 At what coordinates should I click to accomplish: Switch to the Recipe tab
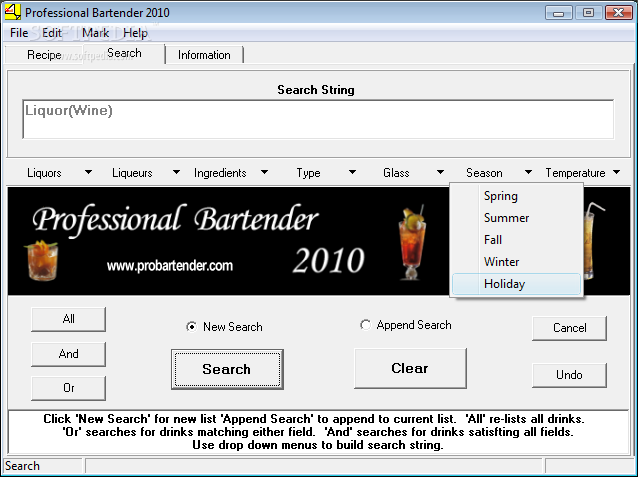pos(44,55)
